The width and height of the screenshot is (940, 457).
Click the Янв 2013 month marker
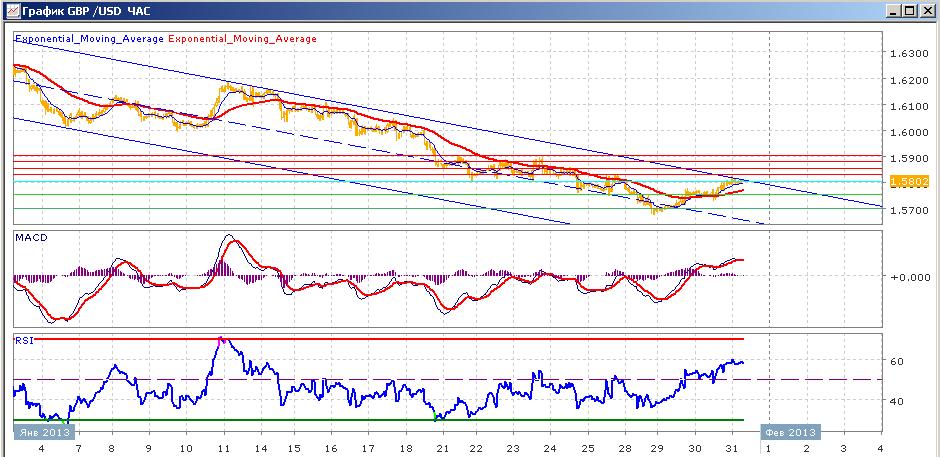pyautogui.click(x=44, y=432)
